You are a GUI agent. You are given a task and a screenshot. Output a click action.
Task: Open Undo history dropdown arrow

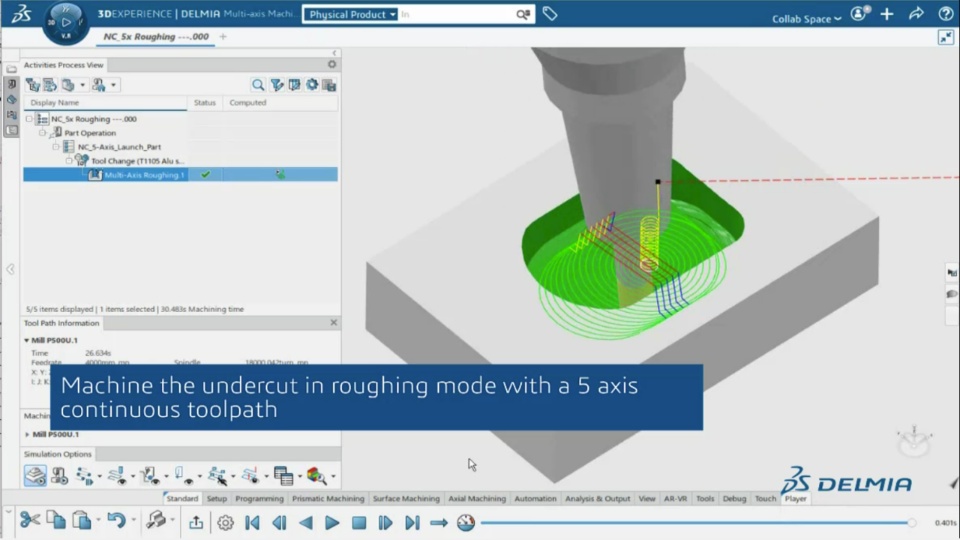pyautogui.click(x=133, y=520)
